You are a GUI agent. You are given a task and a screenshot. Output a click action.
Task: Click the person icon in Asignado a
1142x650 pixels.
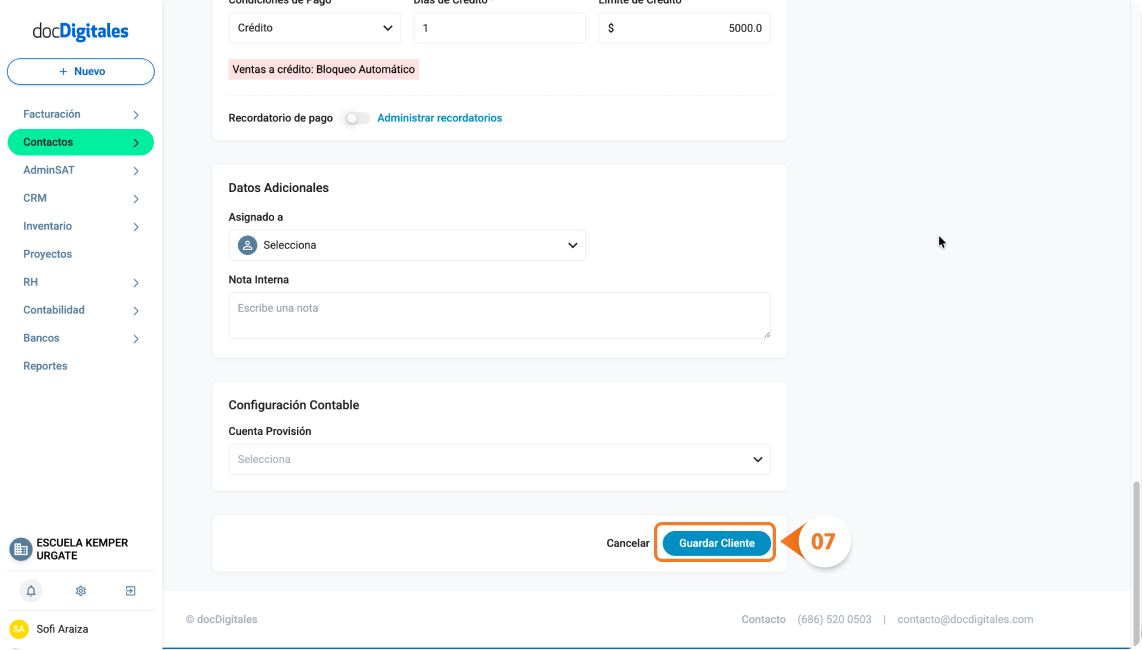pos(248,246)
